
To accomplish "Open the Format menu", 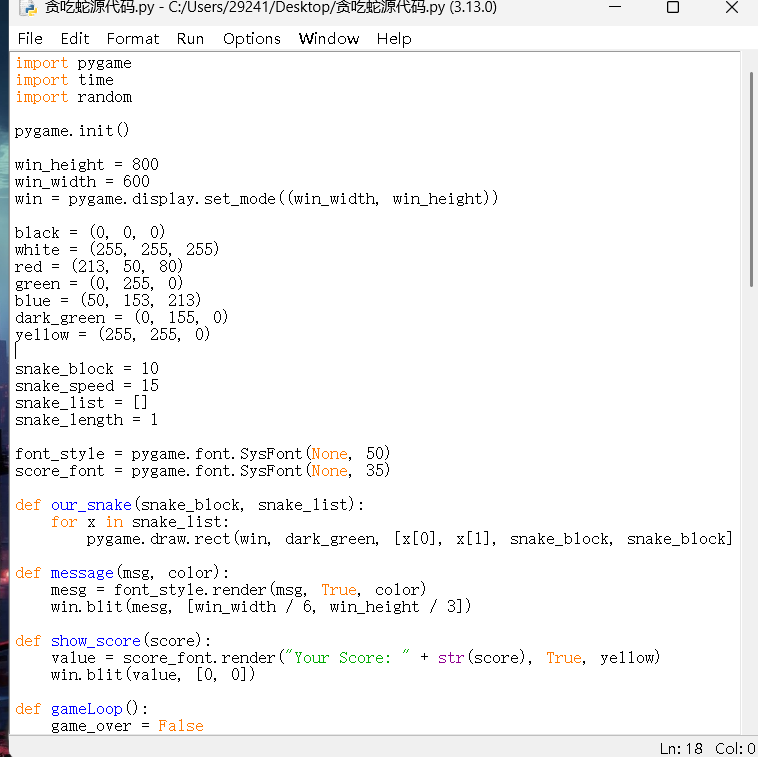I will (x=132, y=39).
